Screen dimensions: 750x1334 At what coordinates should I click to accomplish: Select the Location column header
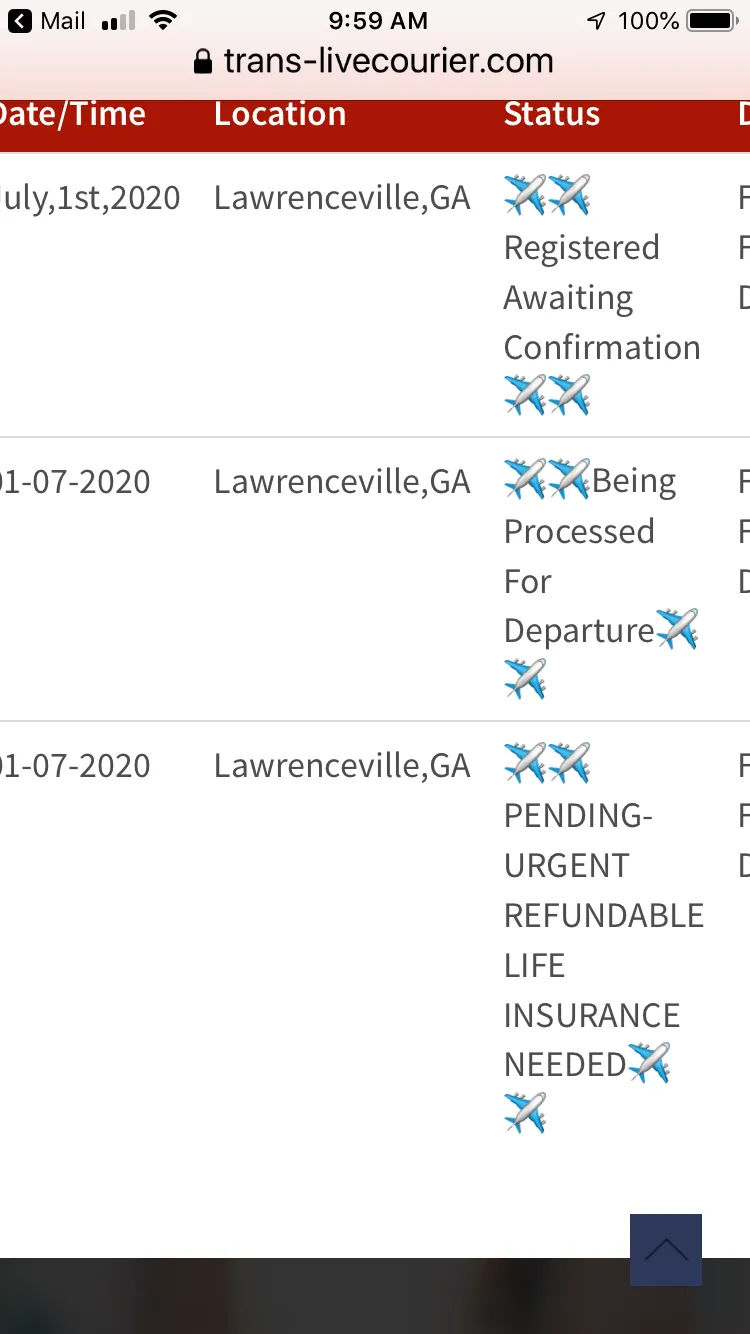tap(280, 114)
